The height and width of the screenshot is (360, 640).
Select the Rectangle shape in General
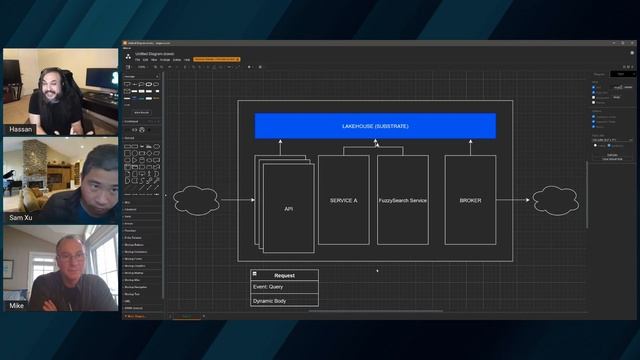click(127, 146)
